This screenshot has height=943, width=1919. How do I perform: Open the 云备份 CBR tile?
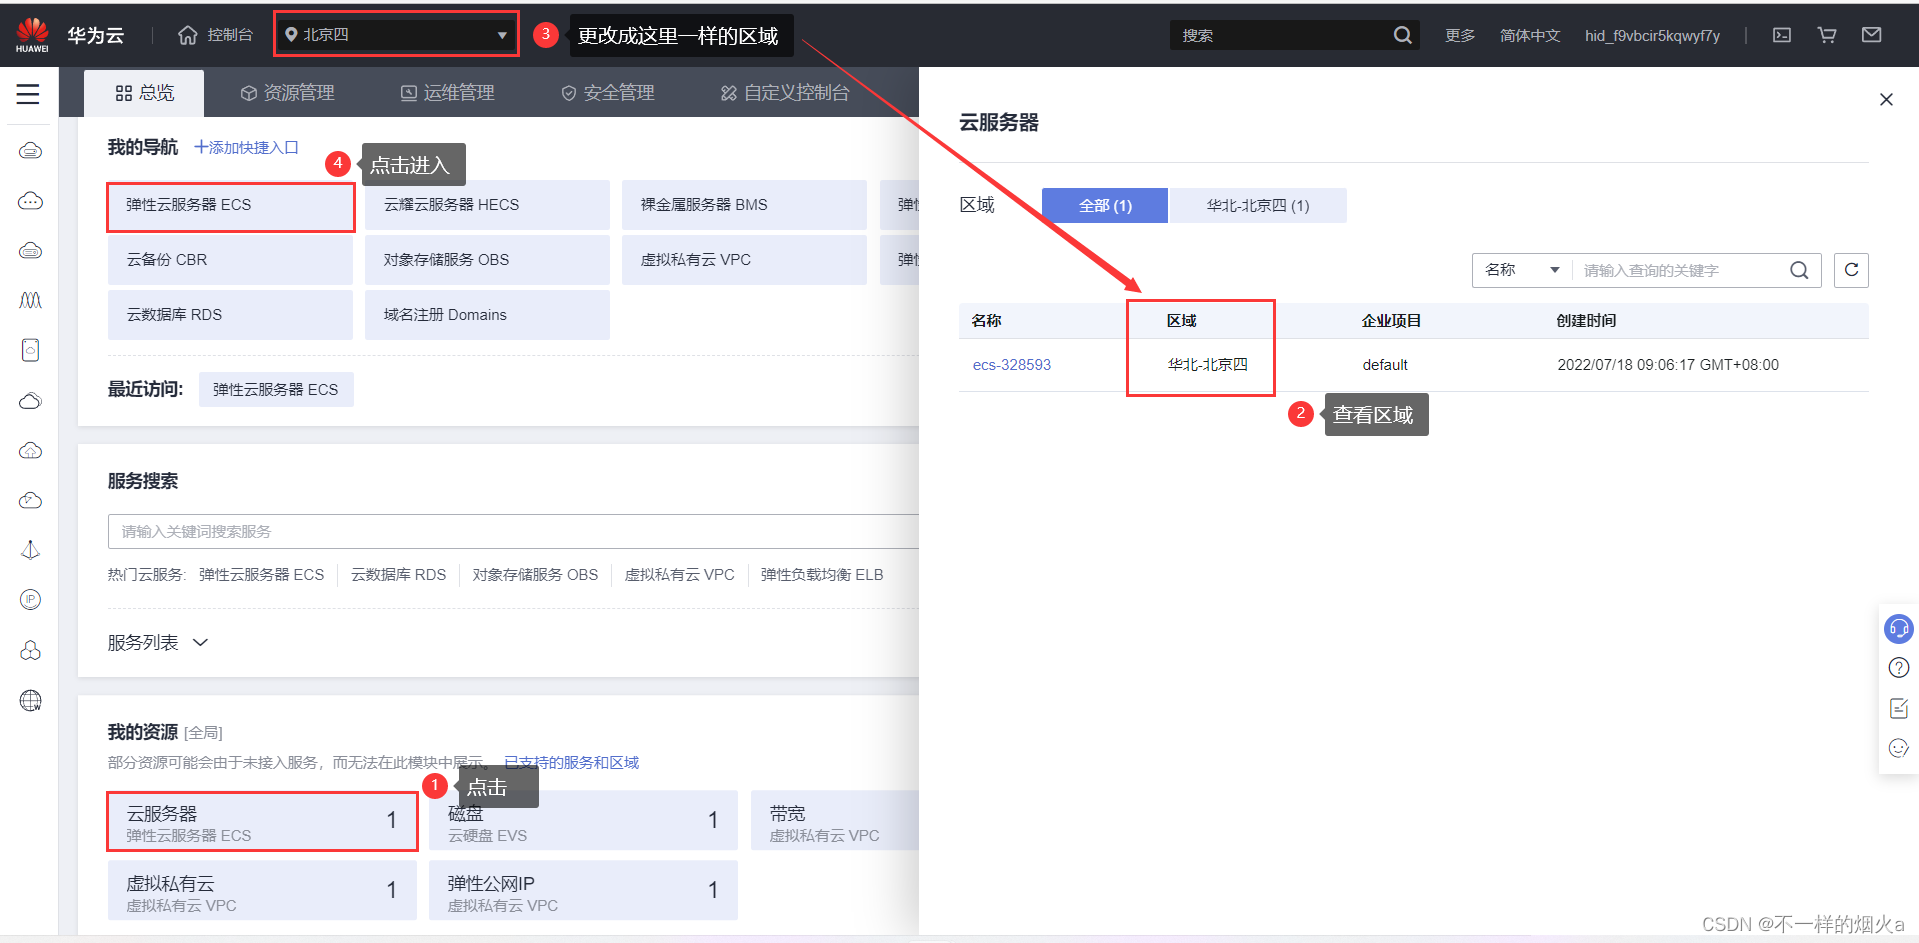[230, 260]
